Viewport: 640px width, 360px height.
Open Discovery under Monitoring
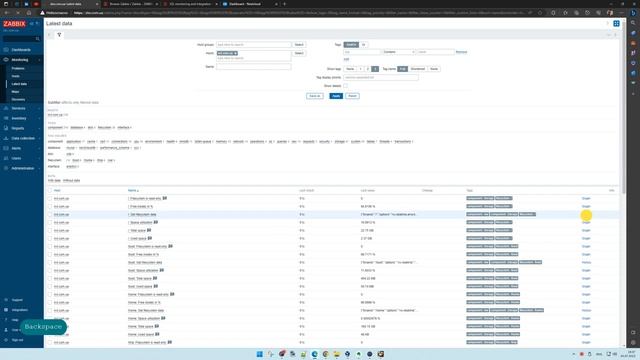pos(18,100)
